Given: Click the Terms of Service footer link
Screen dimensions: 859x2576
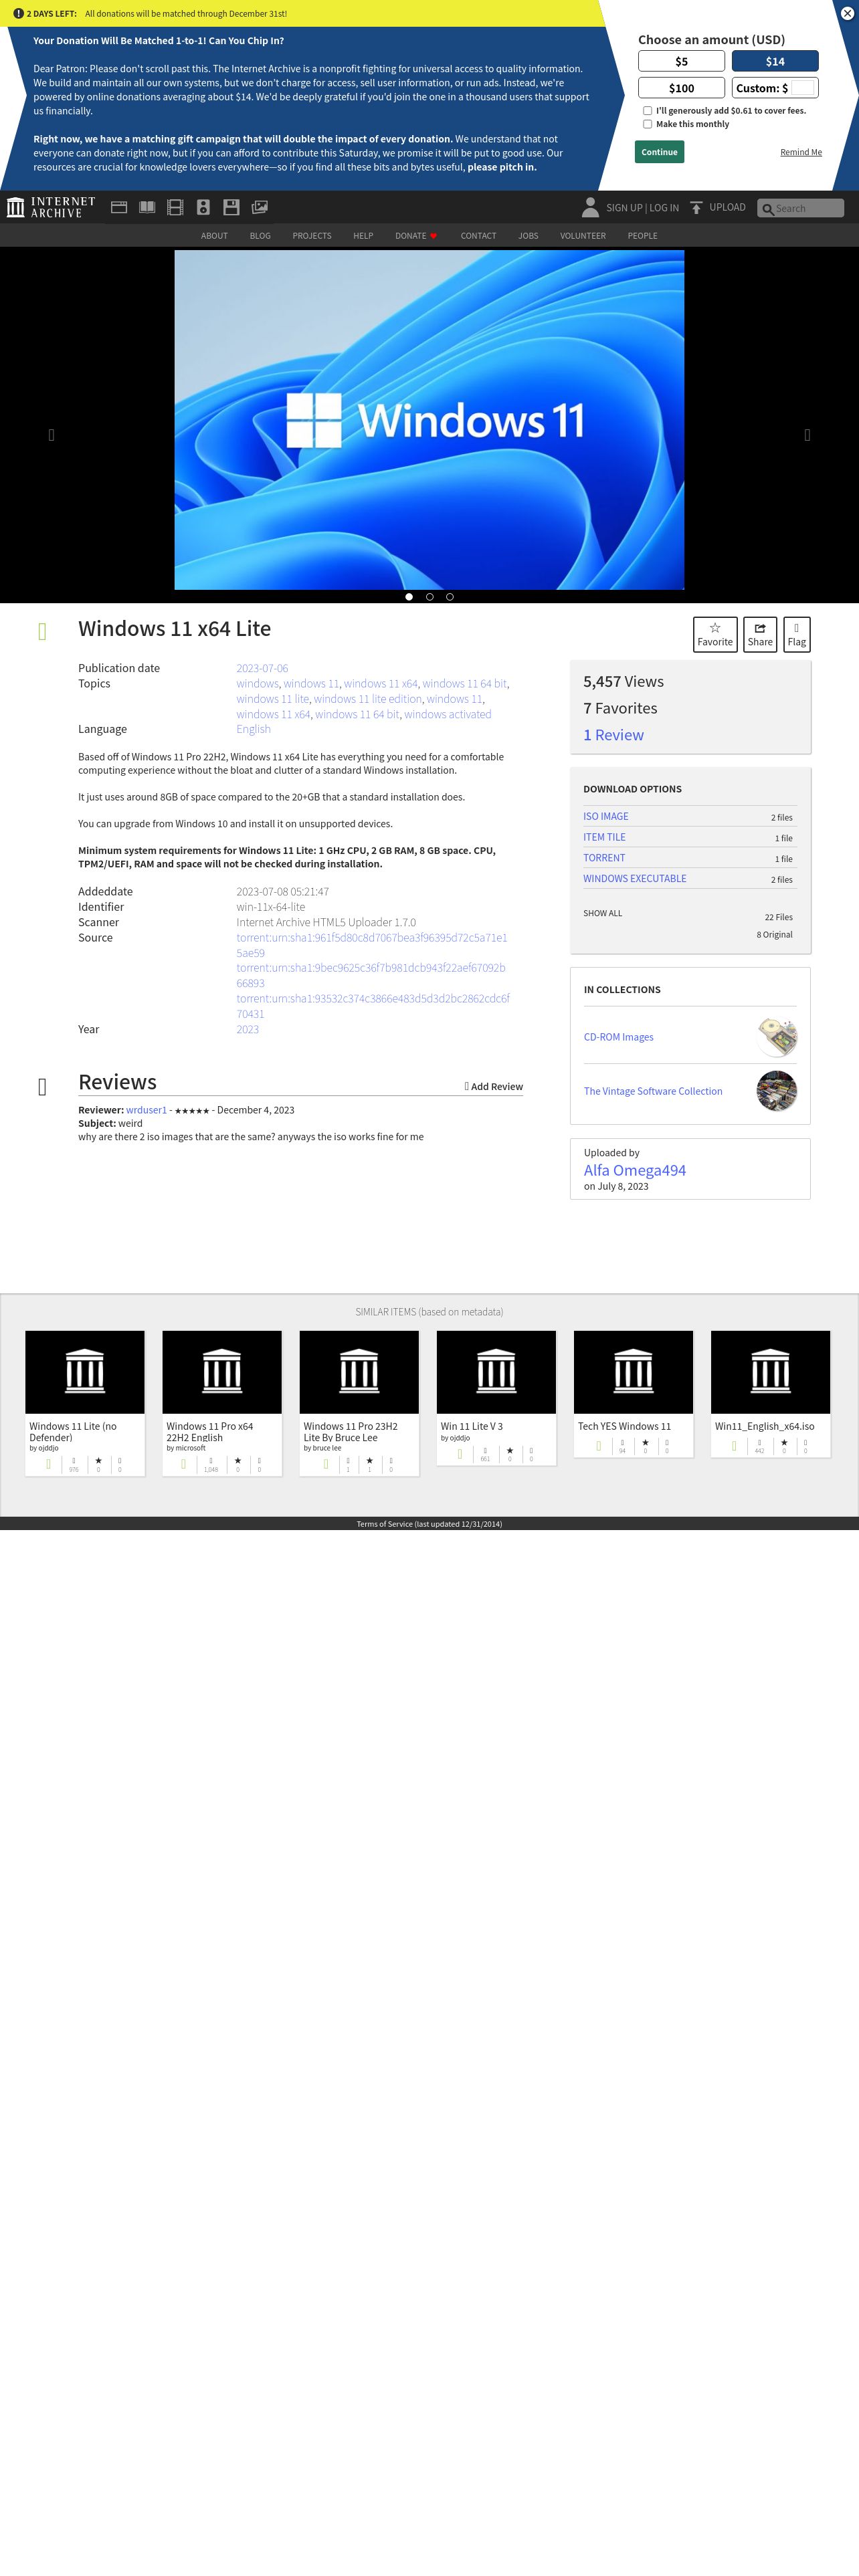Looking at the screenshot, I should pyautogui.click(x=429, y=1524).
